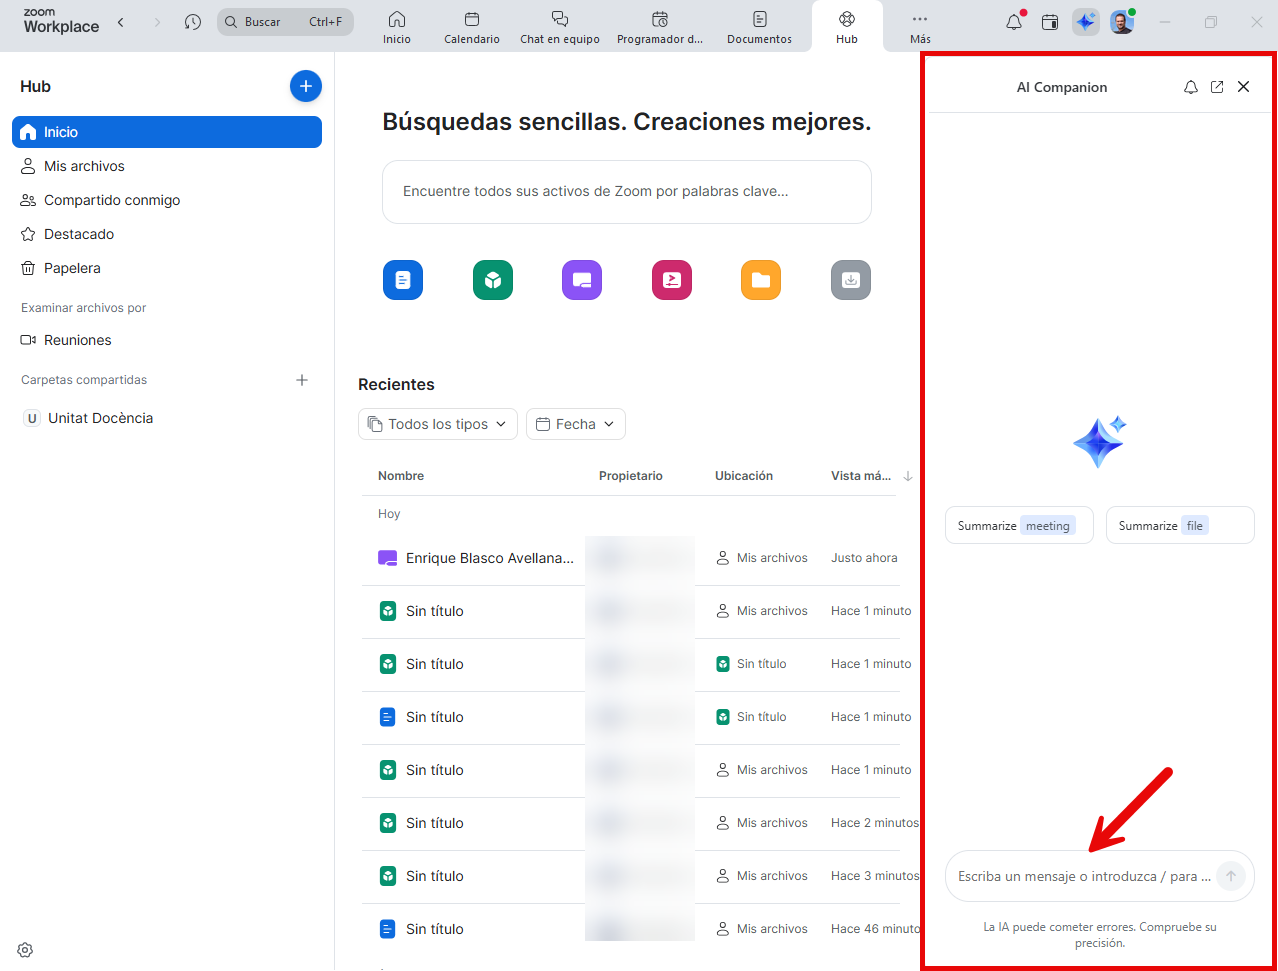Select Summarize meeting suggestion

coord(1018,526)
